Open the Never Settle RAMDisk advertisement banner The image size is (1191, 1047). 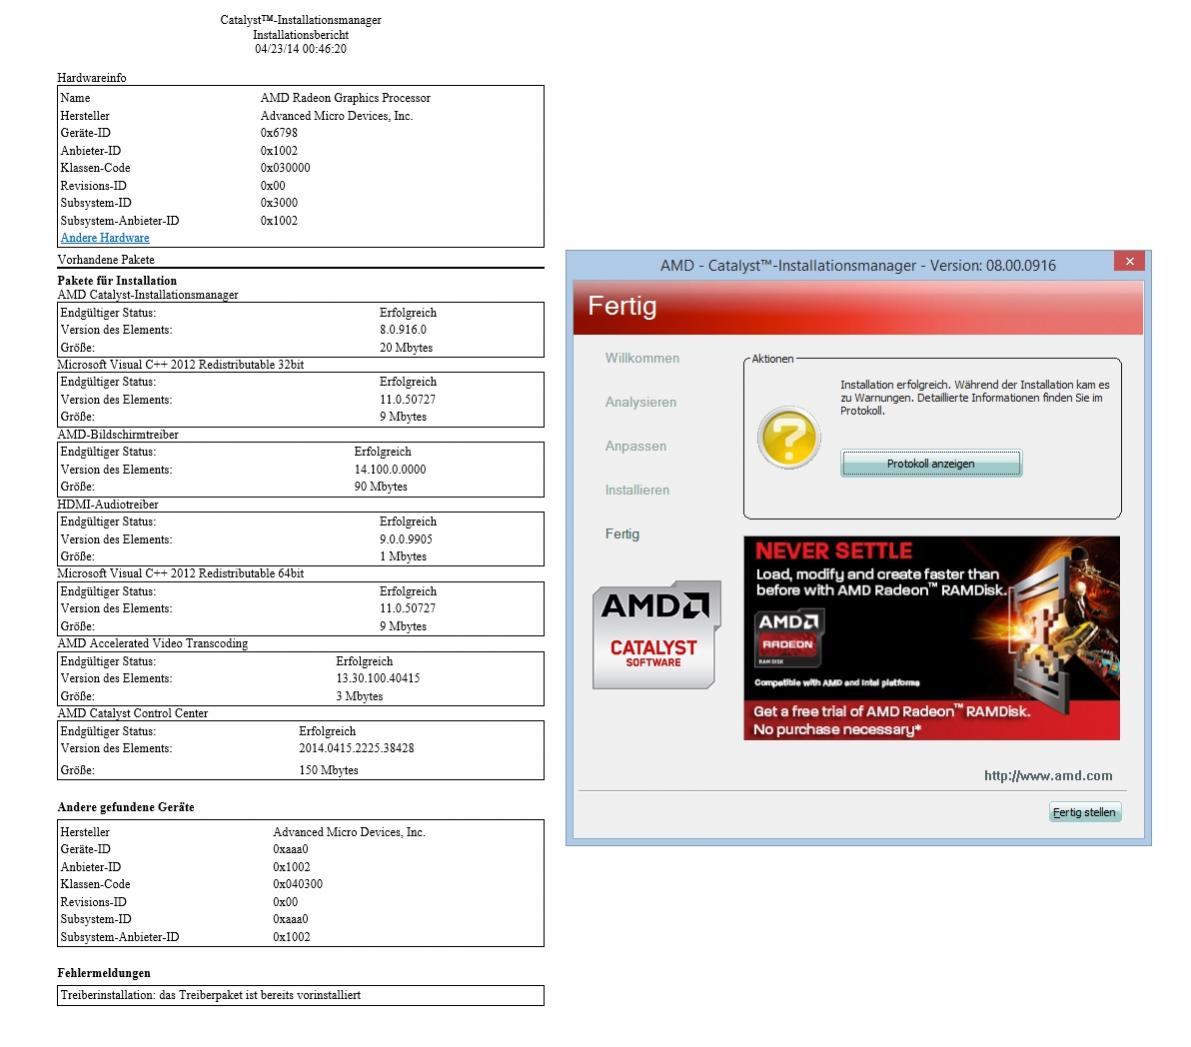931,637
